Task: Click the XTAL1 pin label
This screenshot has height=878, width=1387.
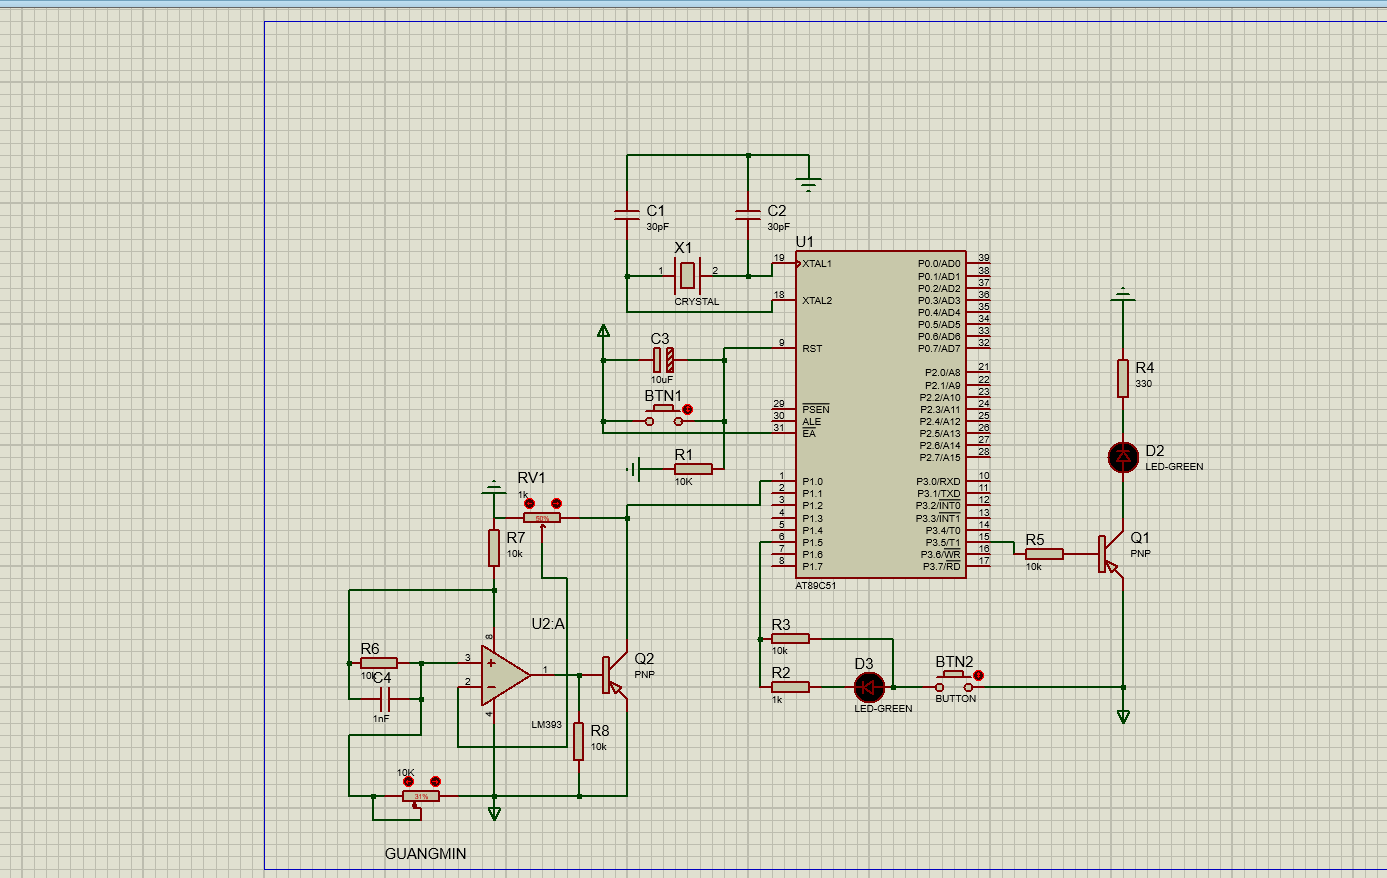Action: pyautogui.click(x=817, y=264)
